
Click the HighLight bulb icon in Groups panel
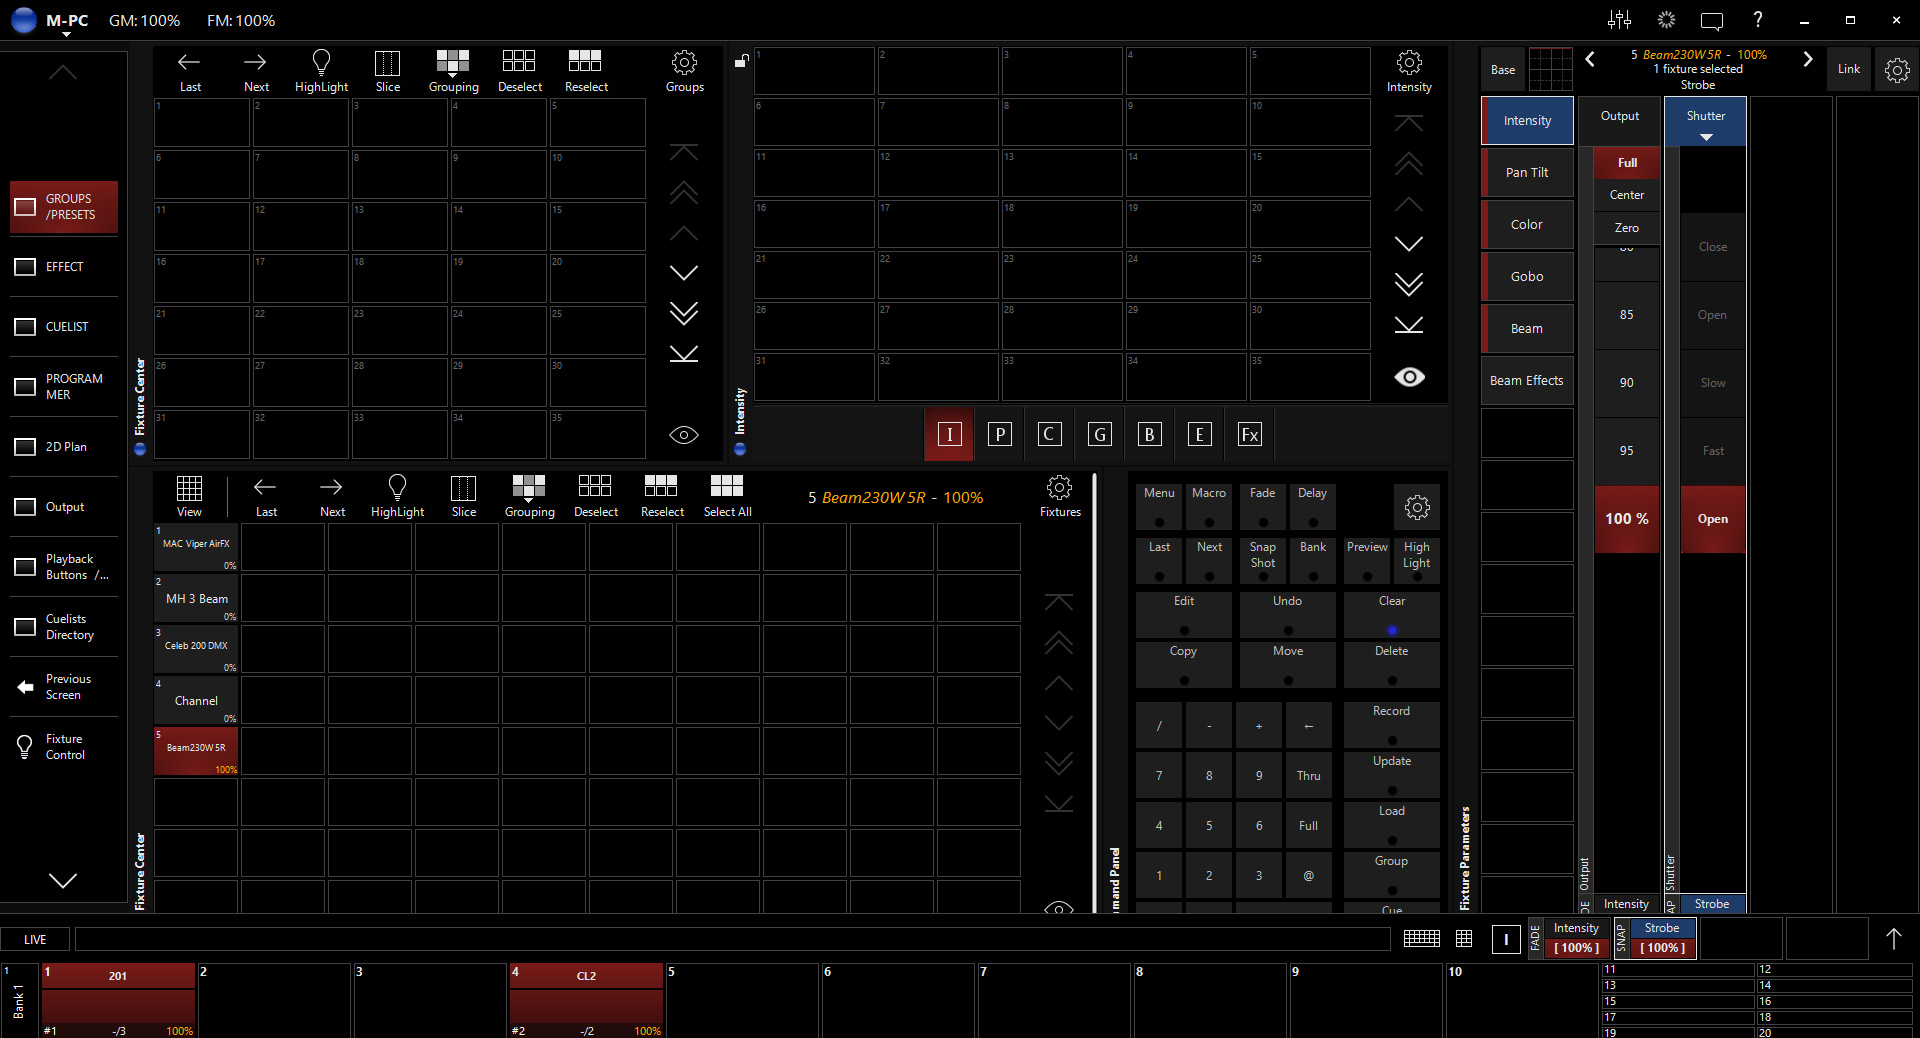click(321, 64)
